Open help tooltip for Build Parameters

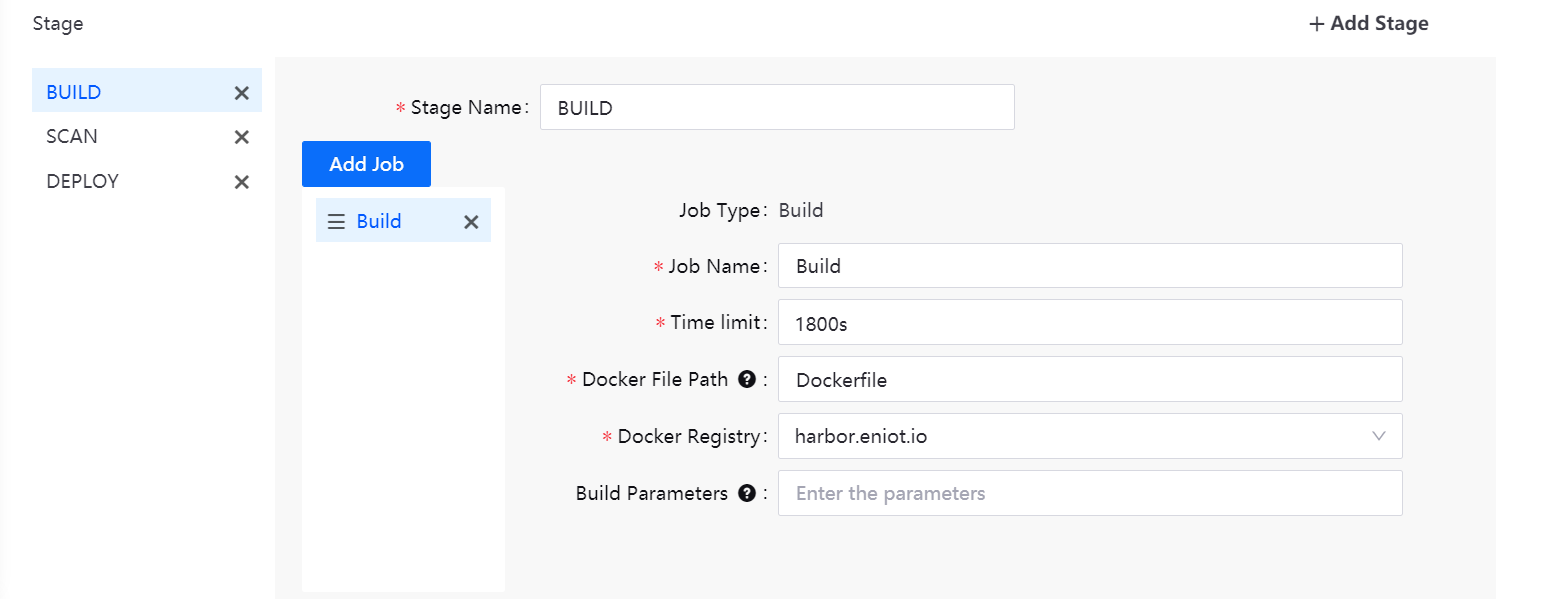746,493
